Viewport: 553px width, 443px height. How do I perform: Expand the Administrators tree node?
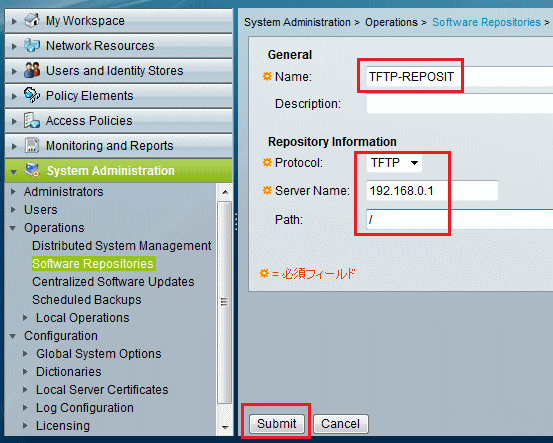click(x=13, y=192)
